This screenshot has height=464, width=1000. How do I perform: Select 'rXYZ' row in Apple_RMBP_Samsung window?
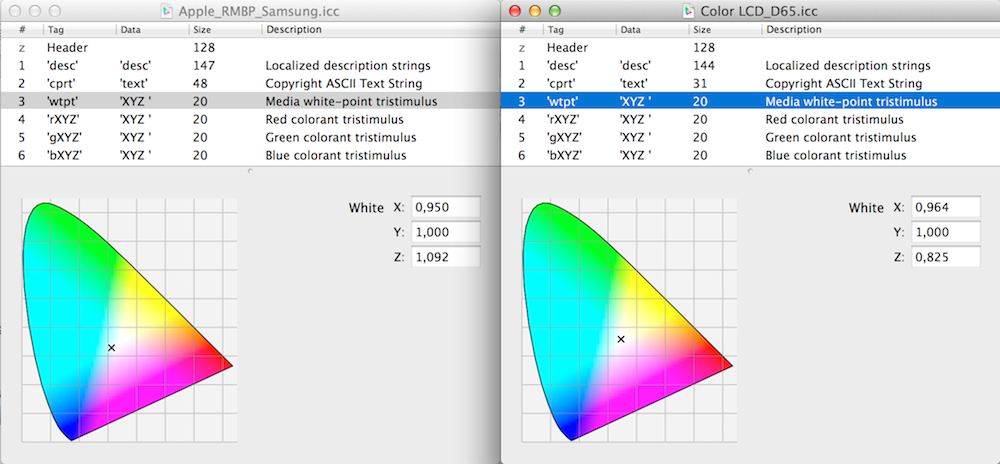250,119
